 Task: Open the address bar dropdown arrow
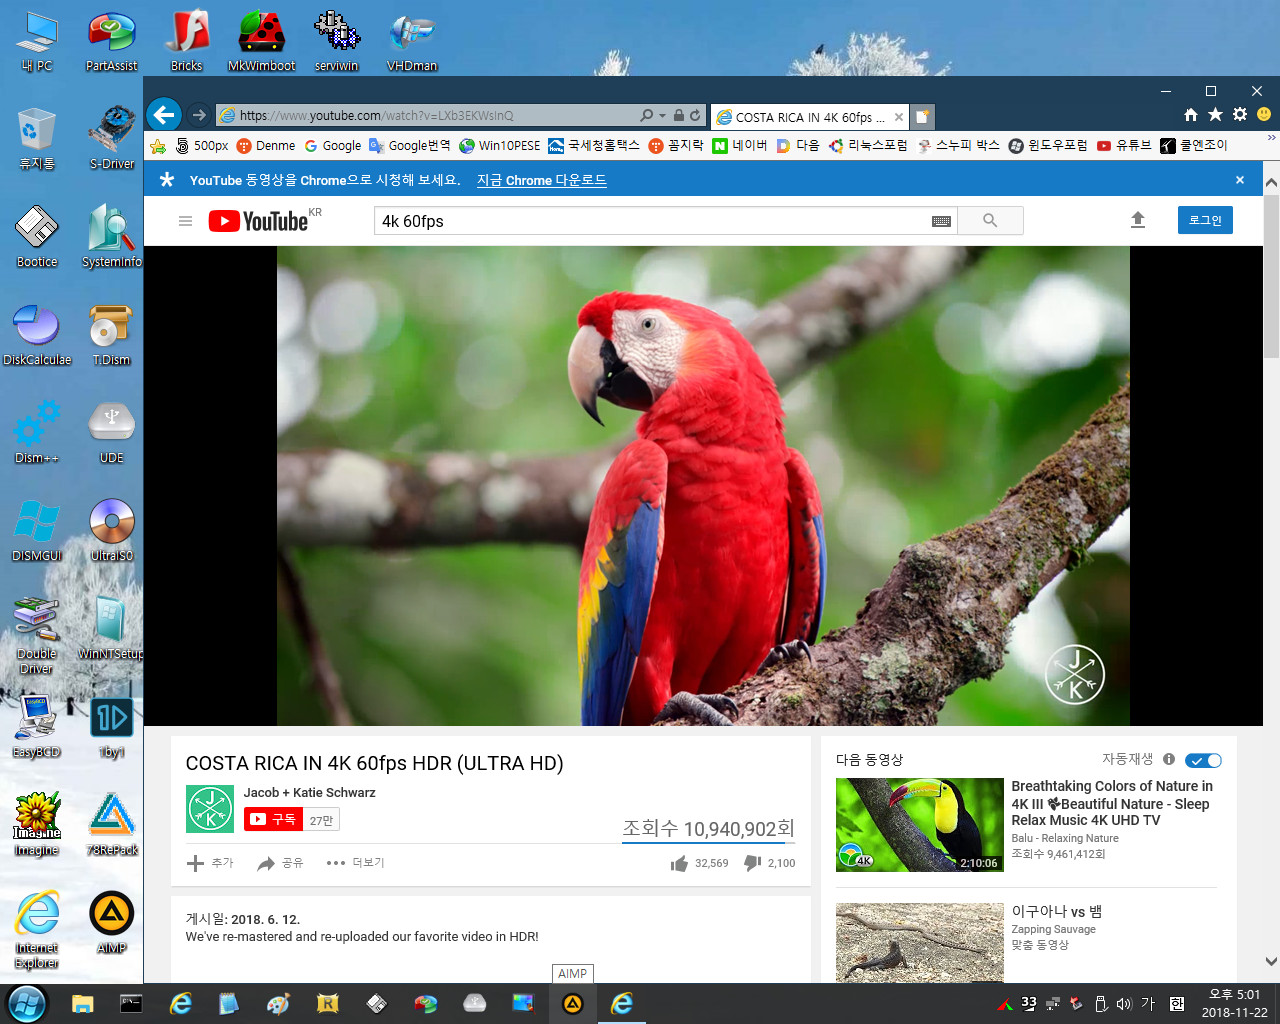(x=662, y=115)
